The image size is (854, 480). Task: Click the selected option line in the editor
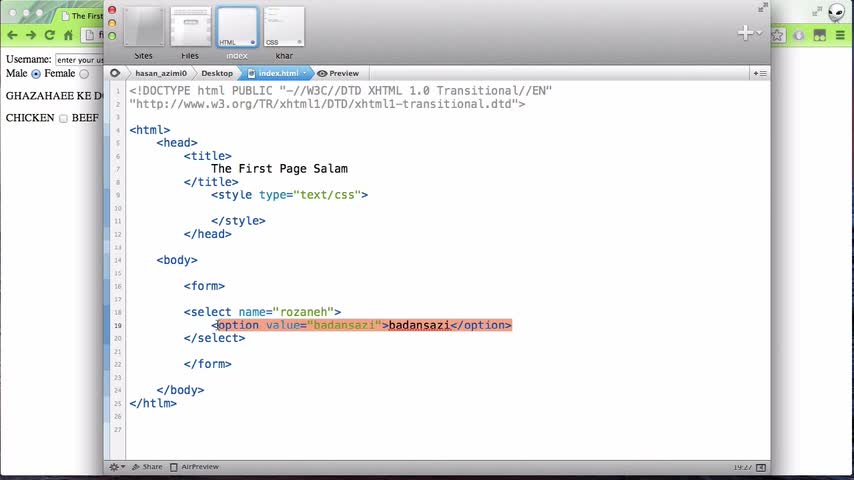tap(362, 325)
